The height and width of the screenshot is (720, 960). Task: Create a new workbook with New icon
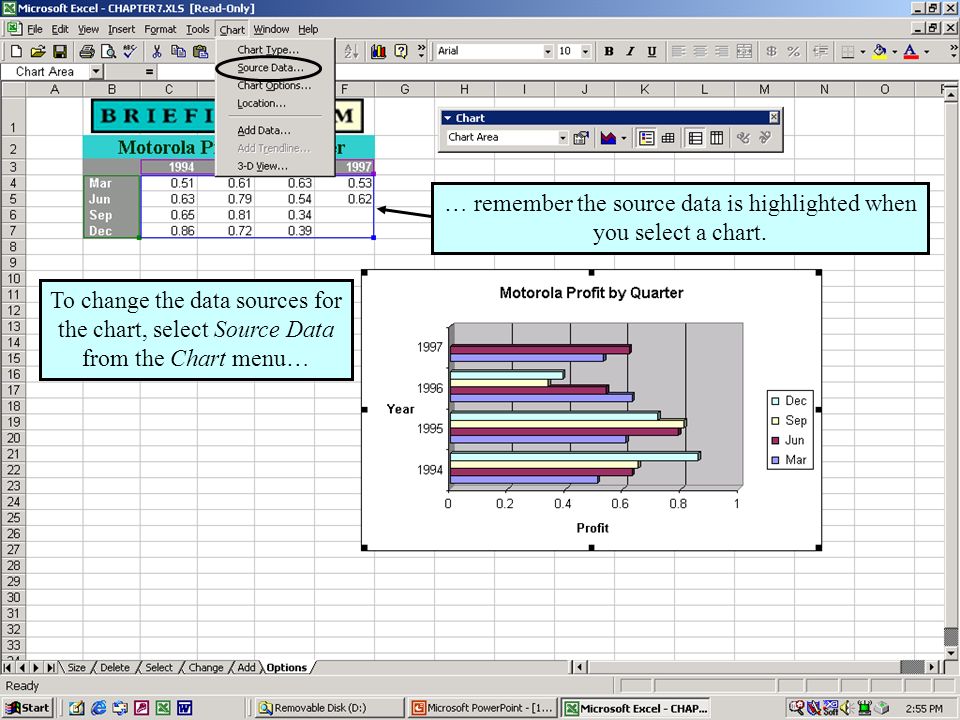pos(17,51)
